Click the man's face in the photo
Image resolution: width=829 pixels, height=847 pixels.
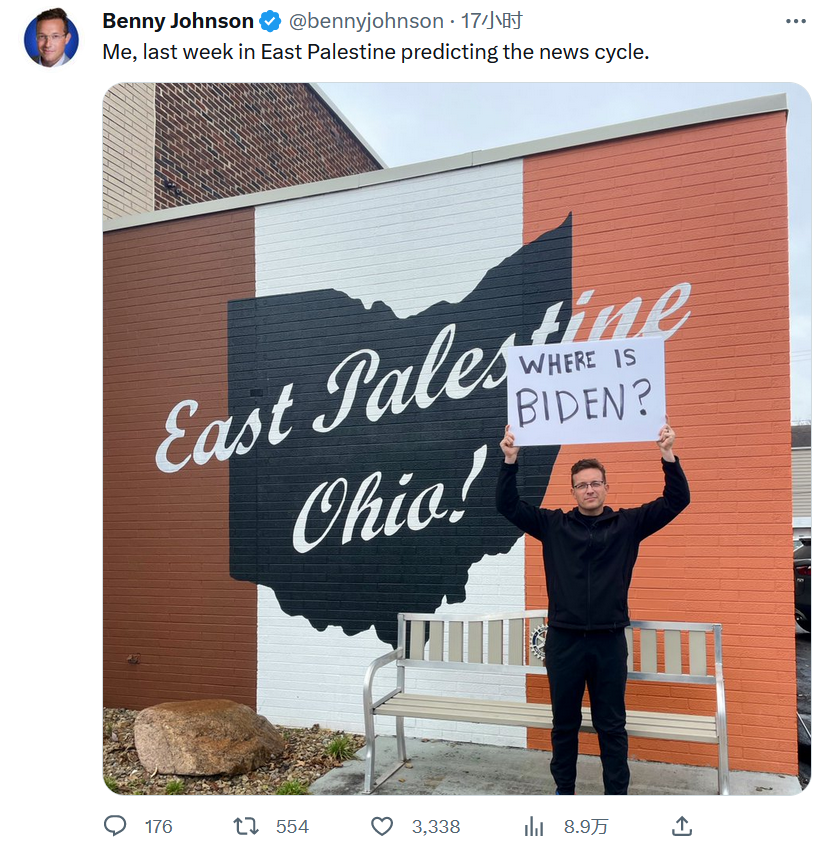click(x=589, y=484)
